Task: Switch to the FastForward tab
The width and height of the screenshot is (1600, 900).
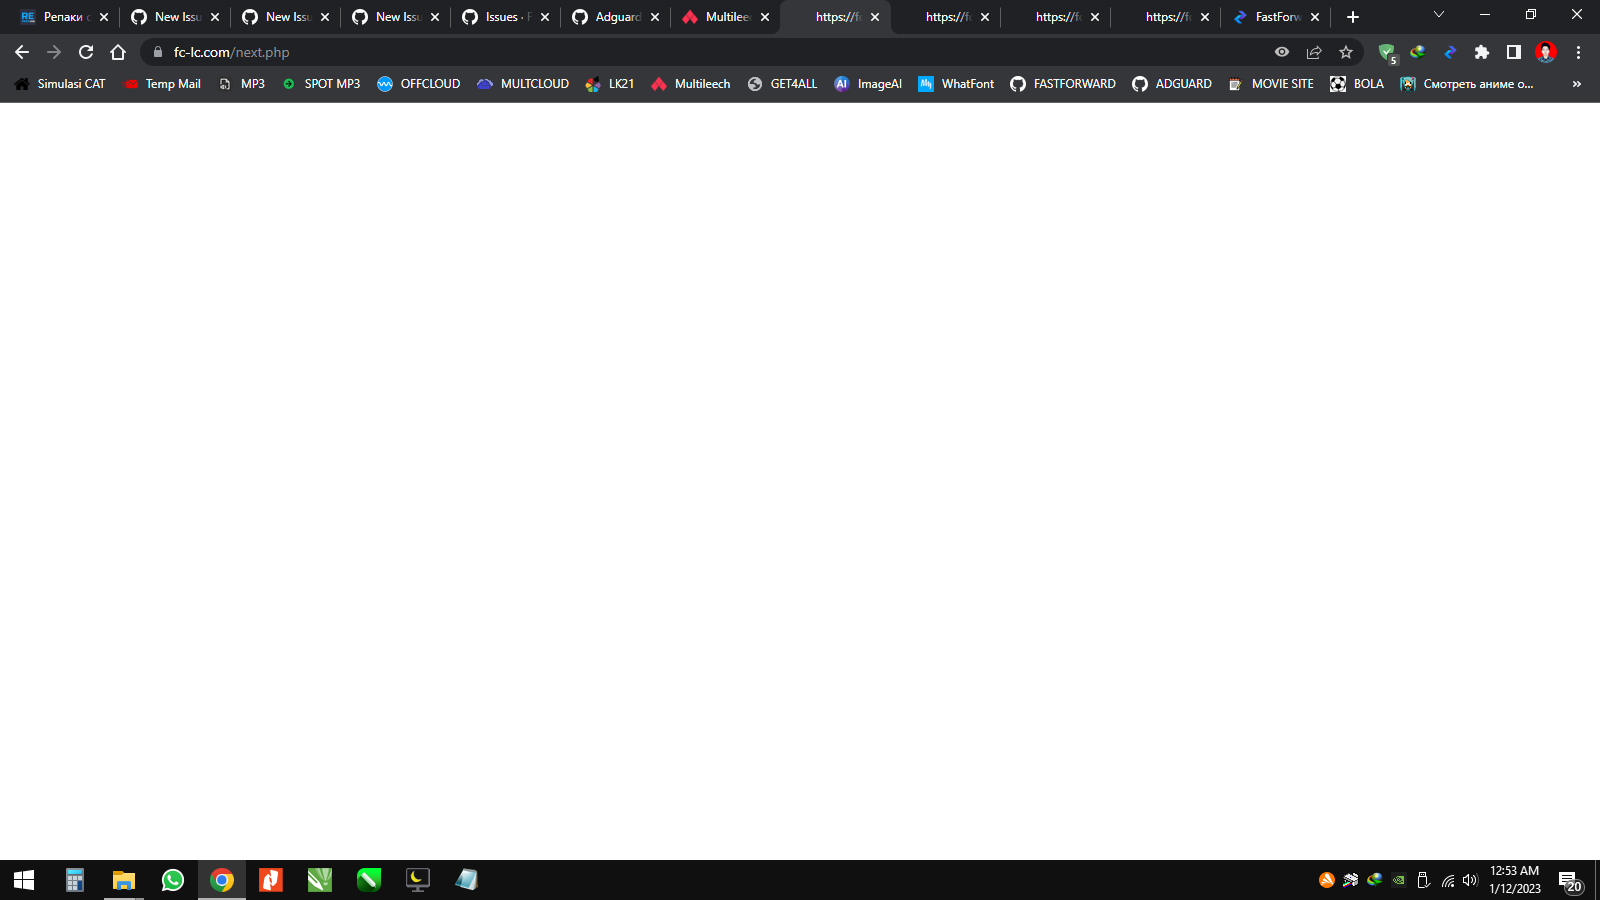Action: [1270, 16]
